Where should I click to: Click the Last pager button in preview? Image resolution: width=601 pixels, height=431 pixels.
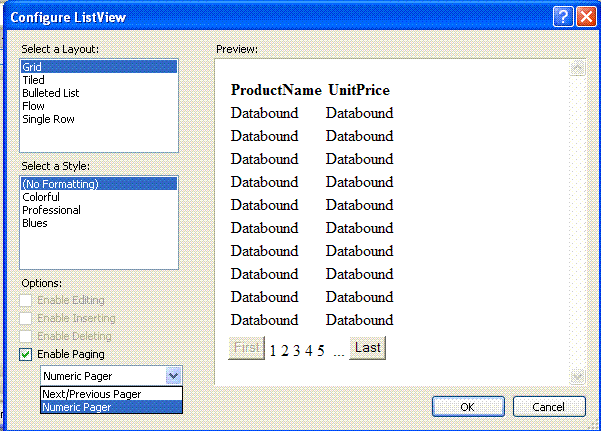point(367,348)
